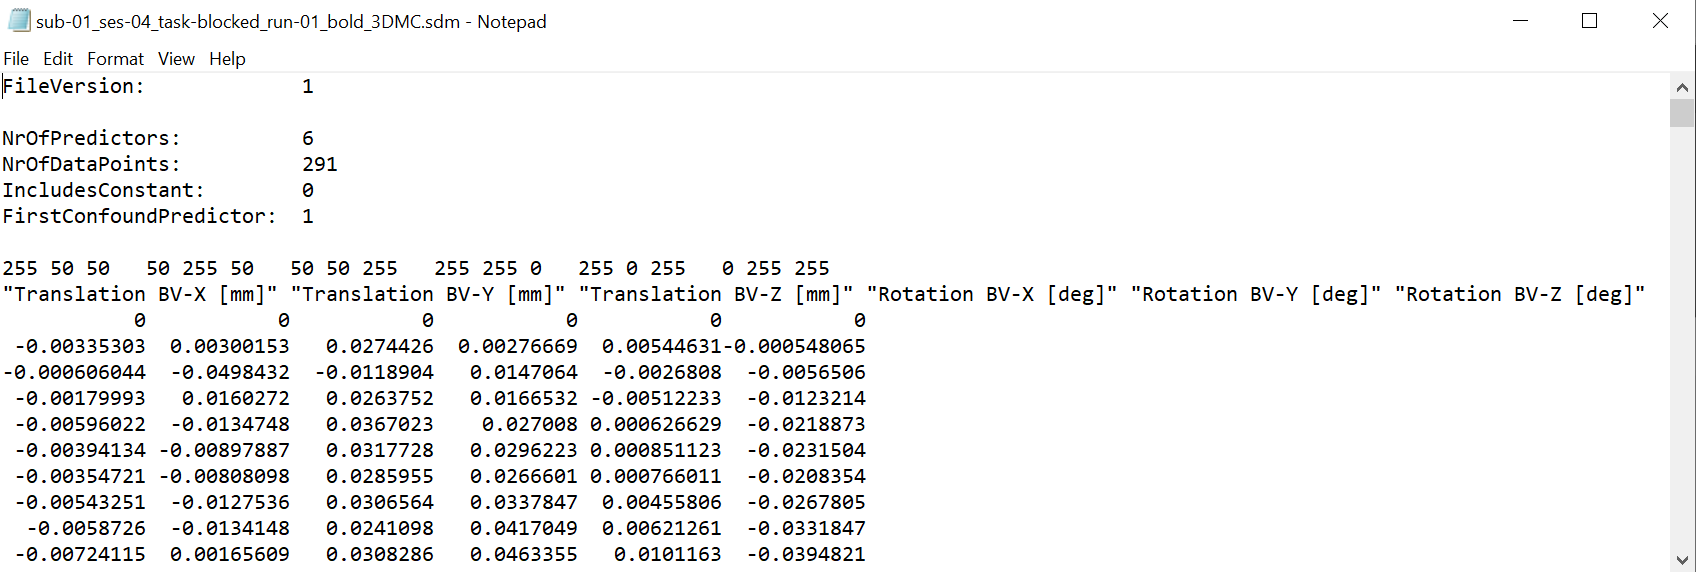The height and width of the screenshot is (572, 1696).
Task: Click the "Translation BV-X [mm]" header text
Action: [x=140, y=294]
